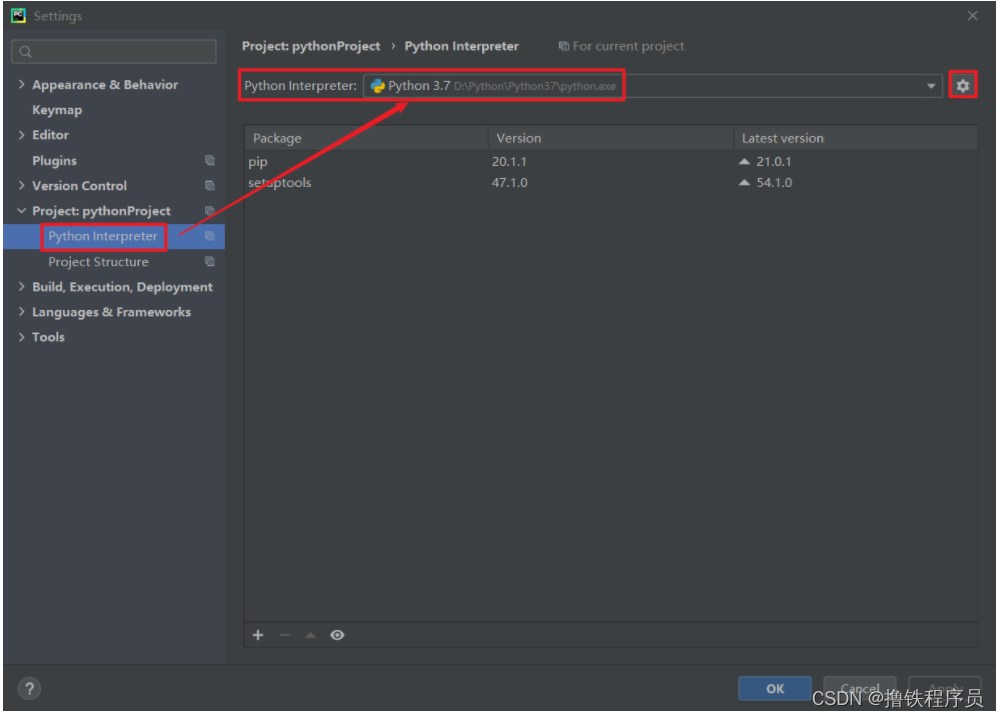Click the project-level icon beside Project: pythonProject
Image resolution: width=1000 pixels, height=718 pixels.
click(210, 210)
